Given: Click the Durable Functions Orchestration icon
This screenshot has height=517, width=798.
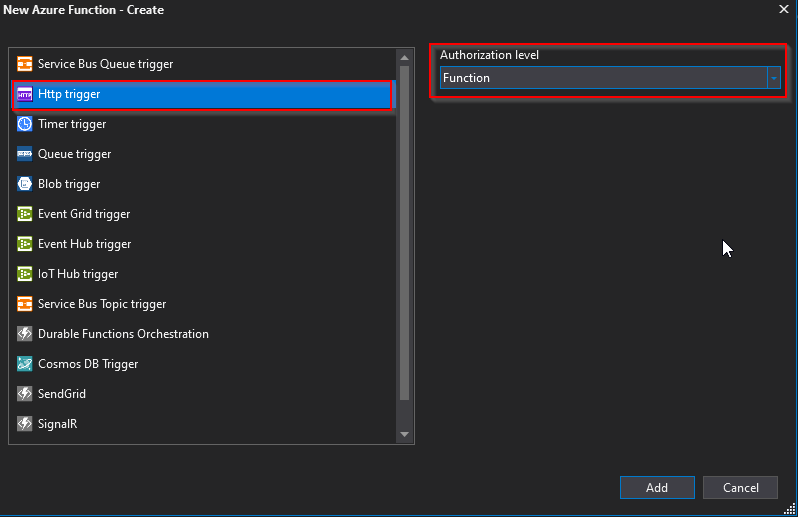Looking at the screenshot, I should pos(24,334).
